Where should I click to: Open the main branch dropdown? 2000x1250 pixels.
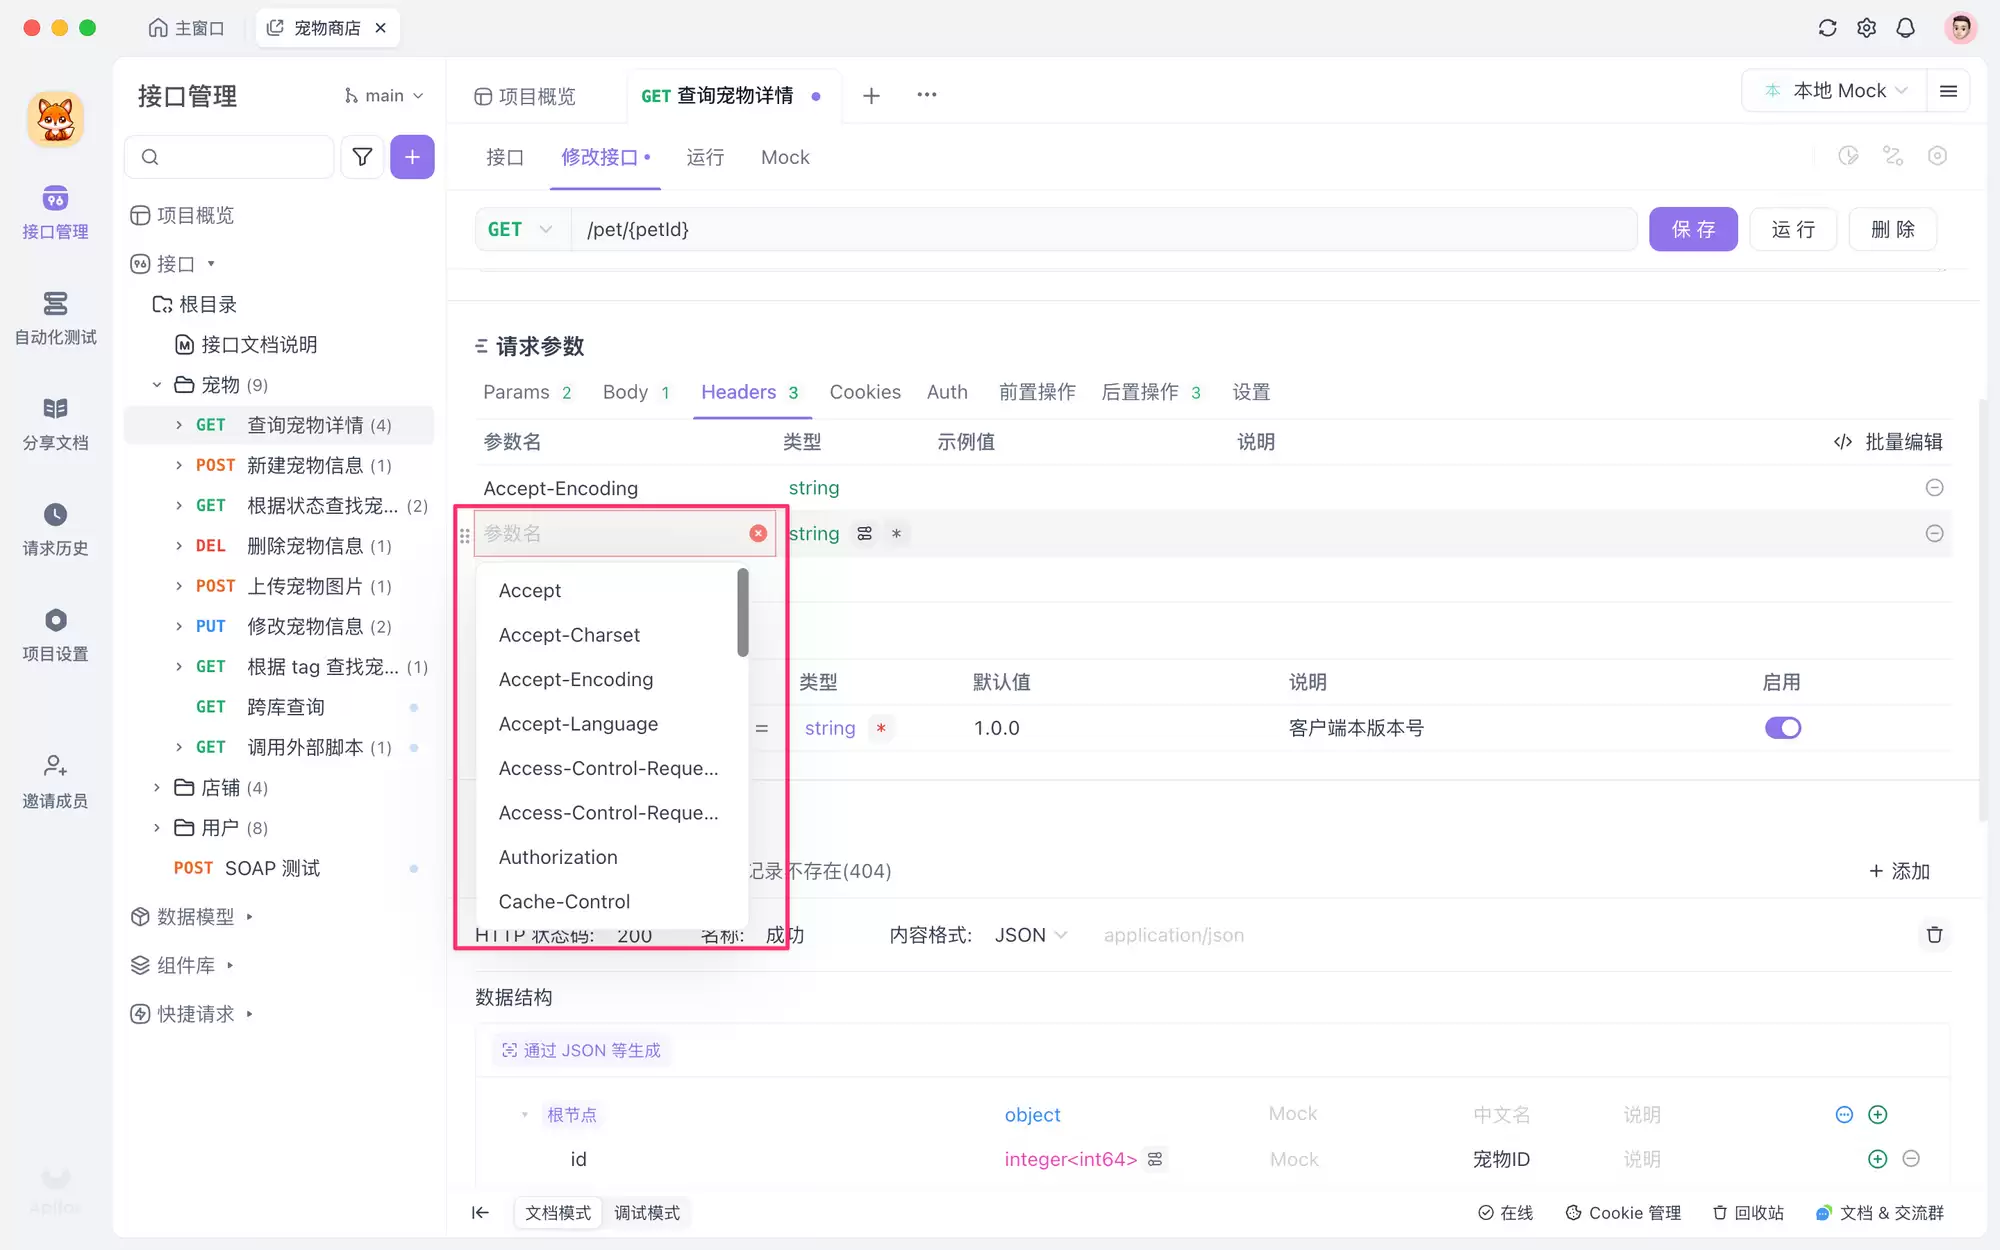(x=384, y=96)
